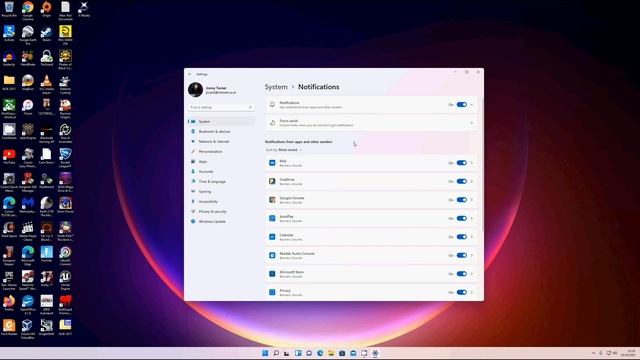Image resolution: width=640 pixels, height=360 pixels.
Task: Switch off Microsoft Store notifications toggle
Action: (x=462, y=274)
